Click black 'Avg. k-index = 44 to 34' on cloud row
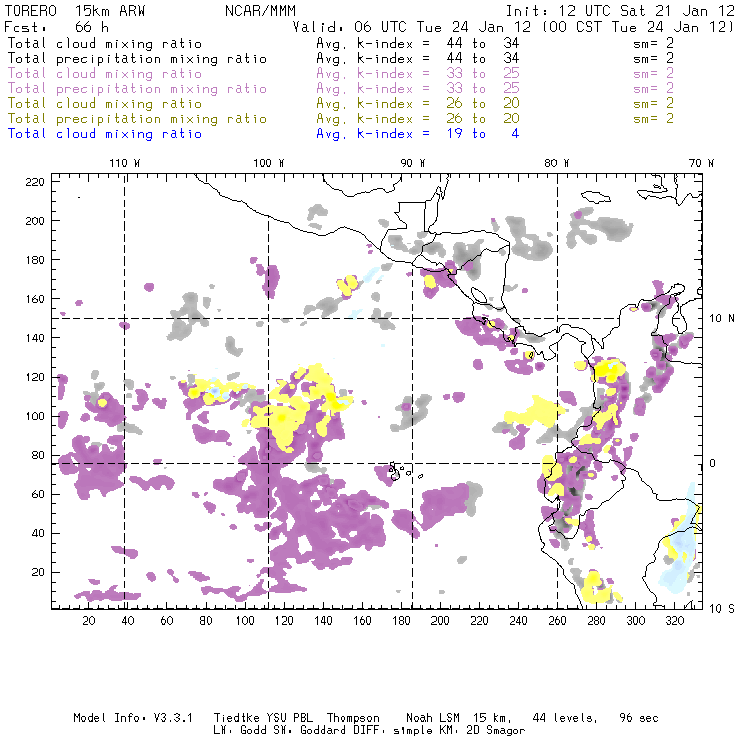 point(418,44)
